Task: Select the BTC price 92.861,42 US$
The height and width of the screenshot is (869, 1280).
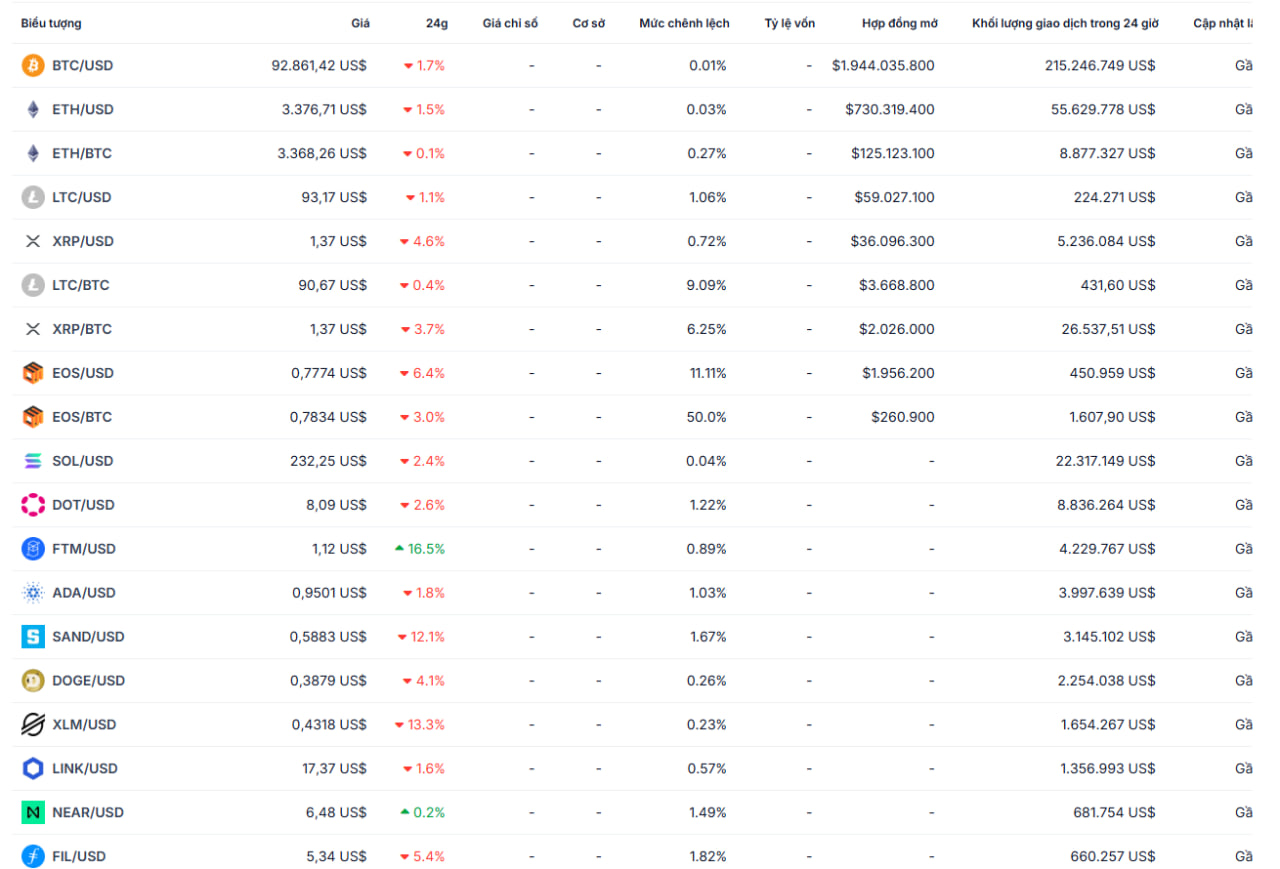Action: [319, 66]
